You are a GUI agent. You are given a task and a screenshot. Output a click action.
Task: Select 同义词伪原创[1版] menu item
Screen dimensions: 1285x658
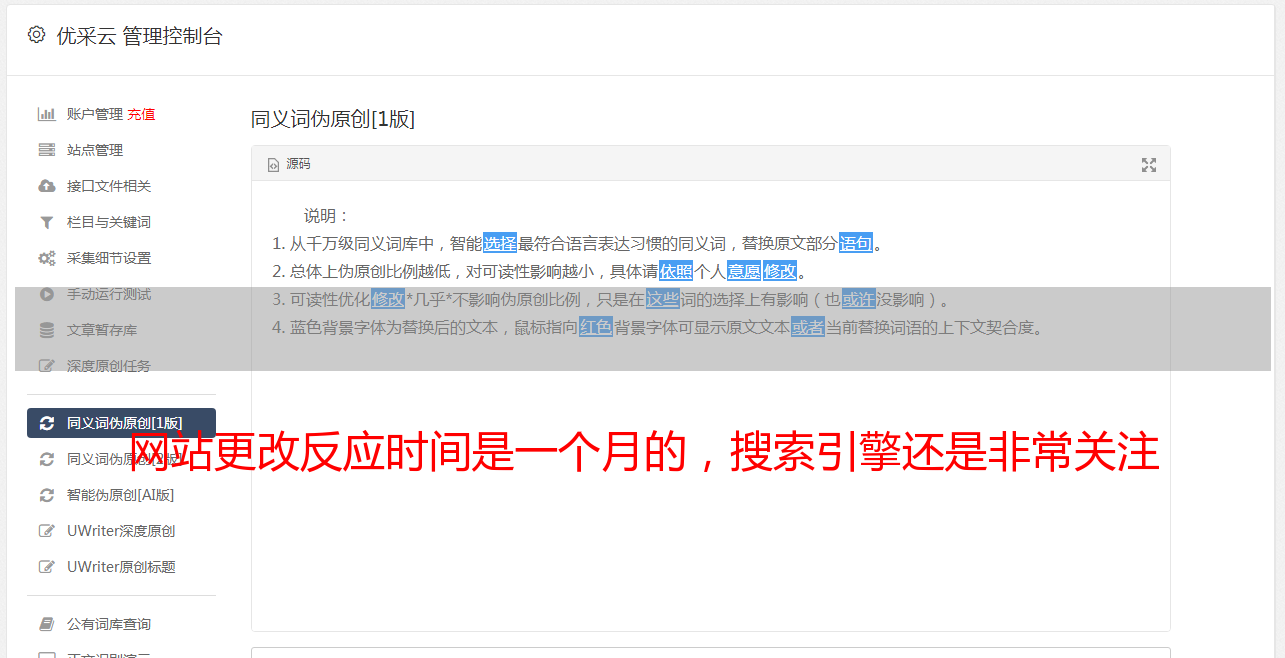121,423
